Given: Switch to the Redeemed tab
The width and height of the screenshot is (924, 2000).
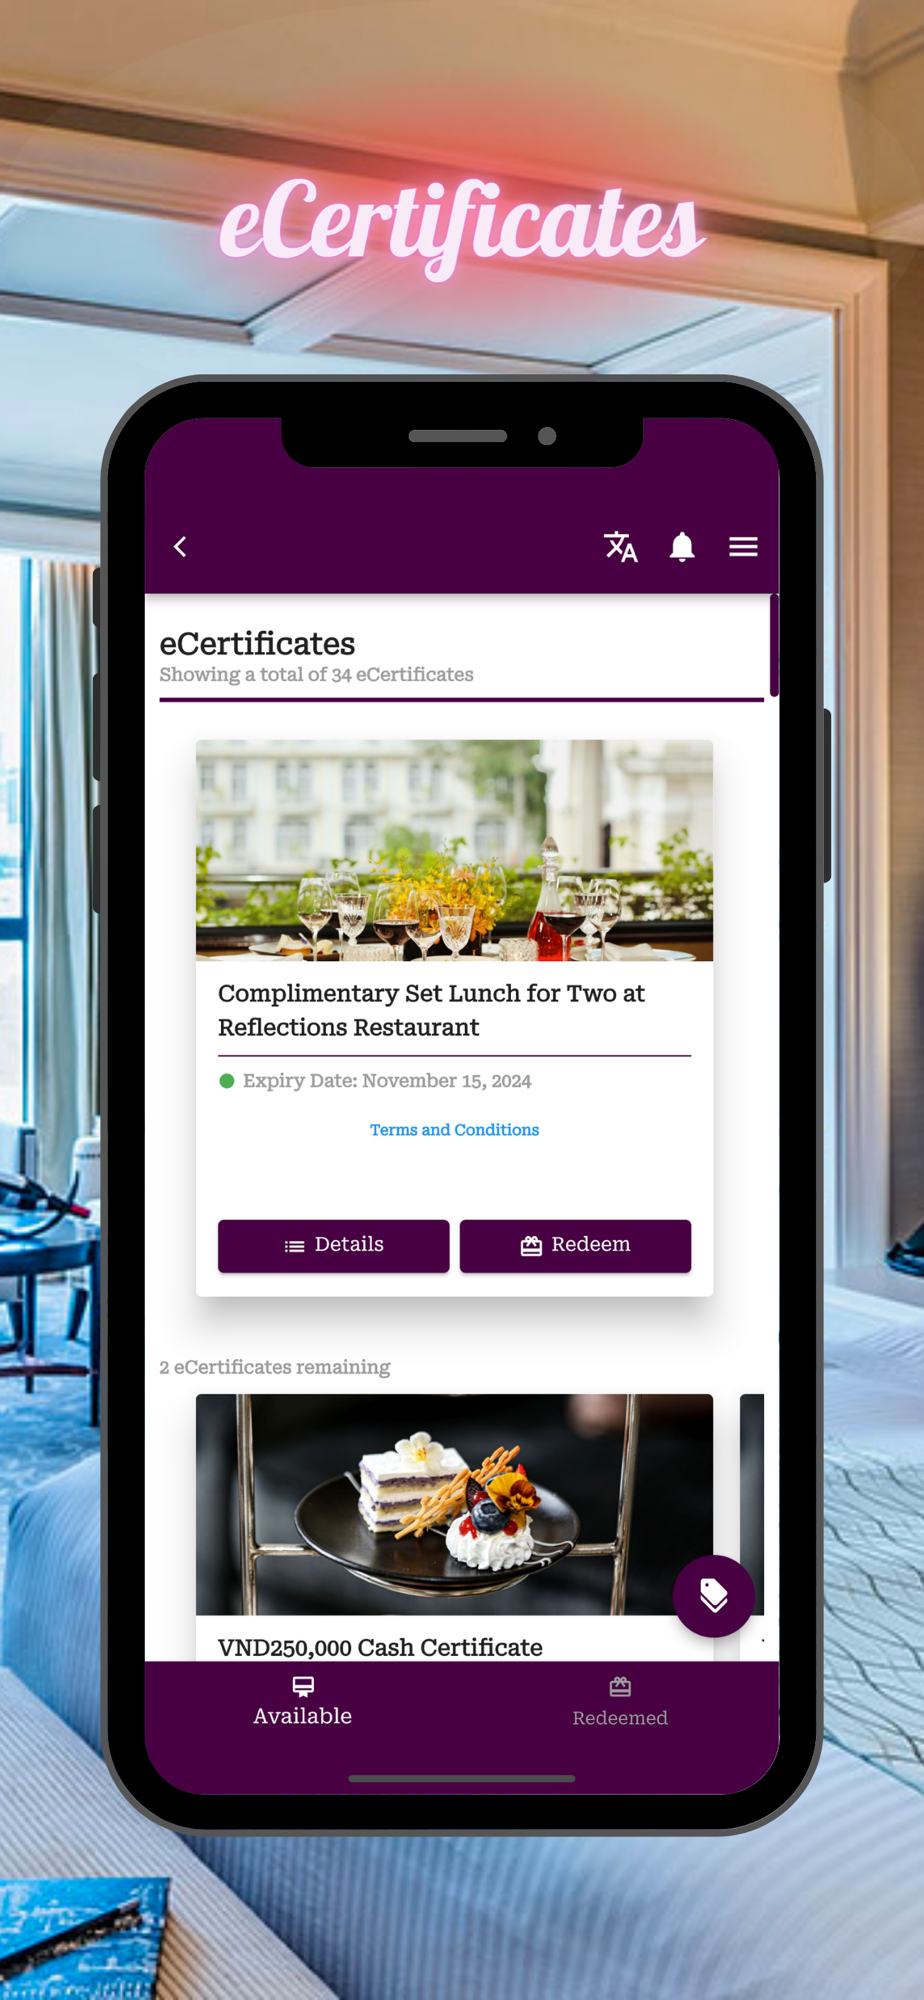Looking at the screenshot, I should tap(620, 1702).
